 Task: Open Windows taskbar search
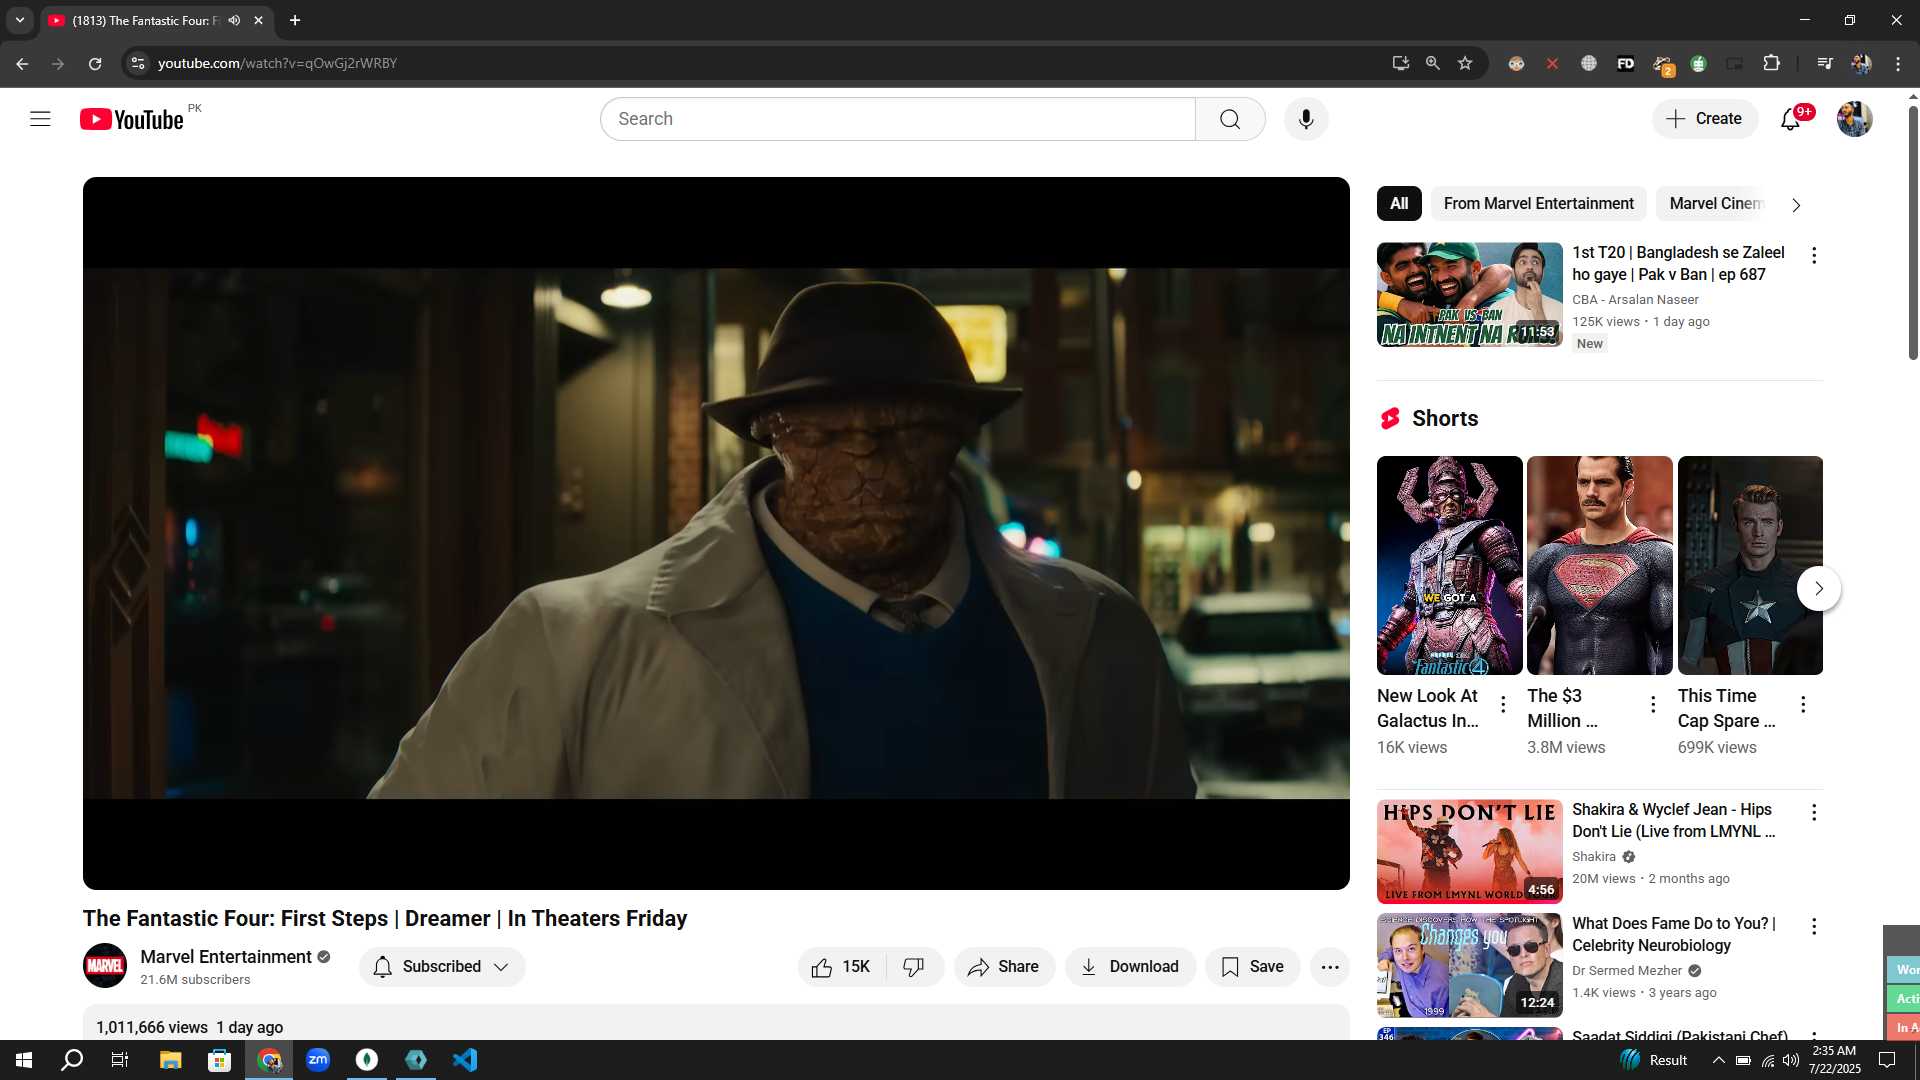[x=72, y=1060]
